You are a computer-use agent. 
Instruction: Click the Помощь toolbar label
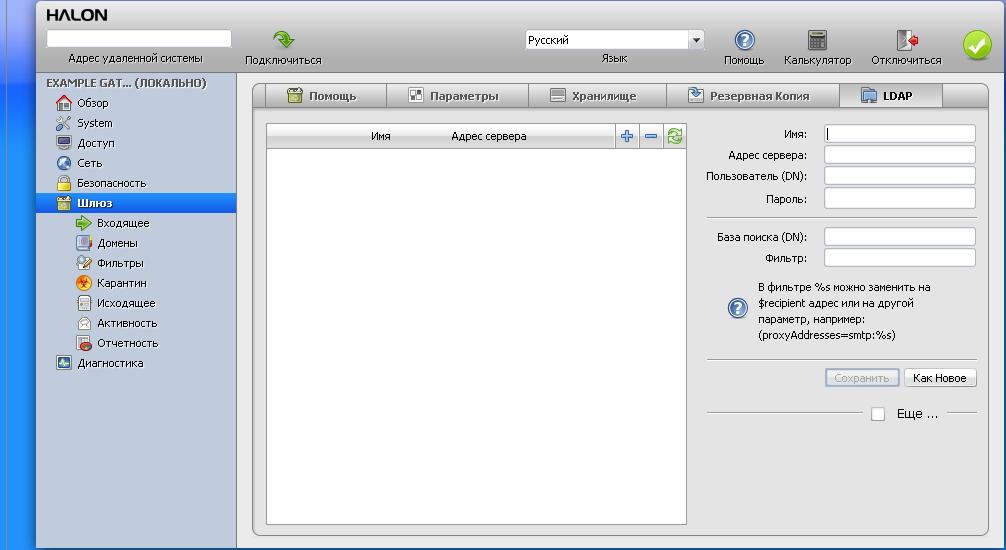(x=744, y=60)
